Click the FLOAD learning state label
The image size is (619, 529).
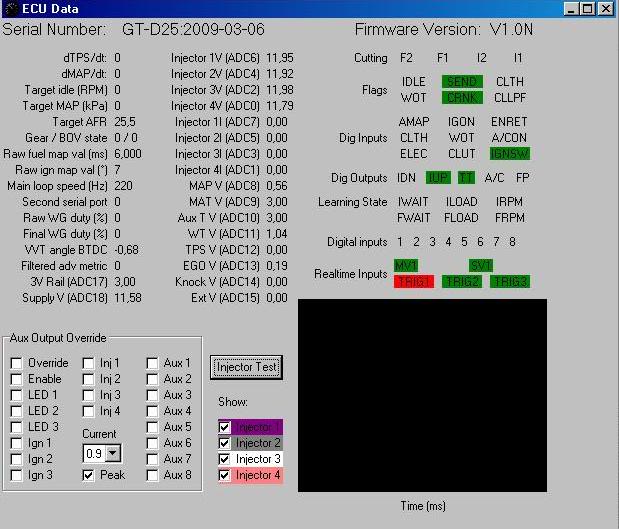[x=461, y=218]
